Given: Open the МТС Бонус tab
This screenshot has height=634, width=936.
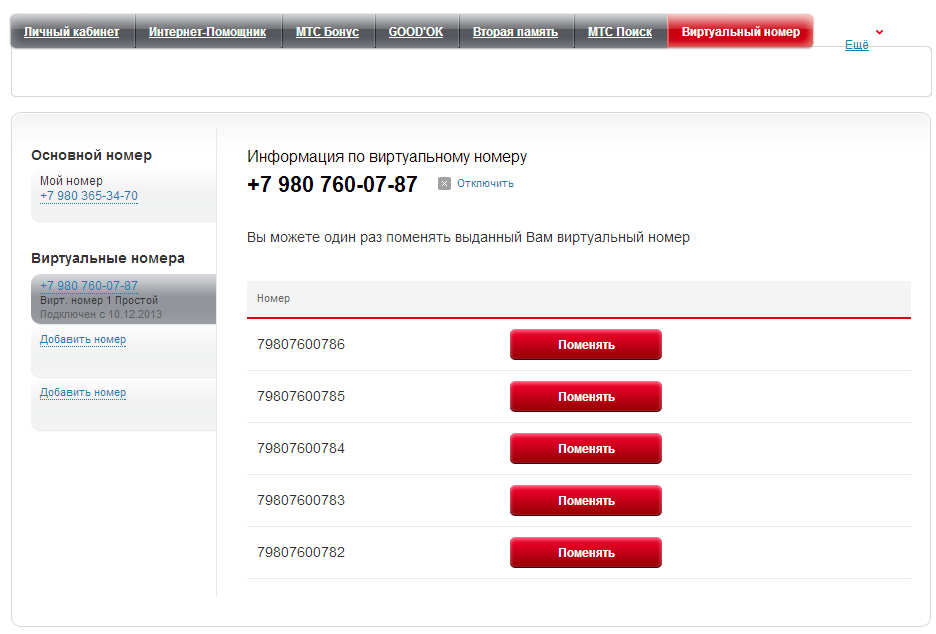Looking at the screenshot, I should click(x=327, y=32).
